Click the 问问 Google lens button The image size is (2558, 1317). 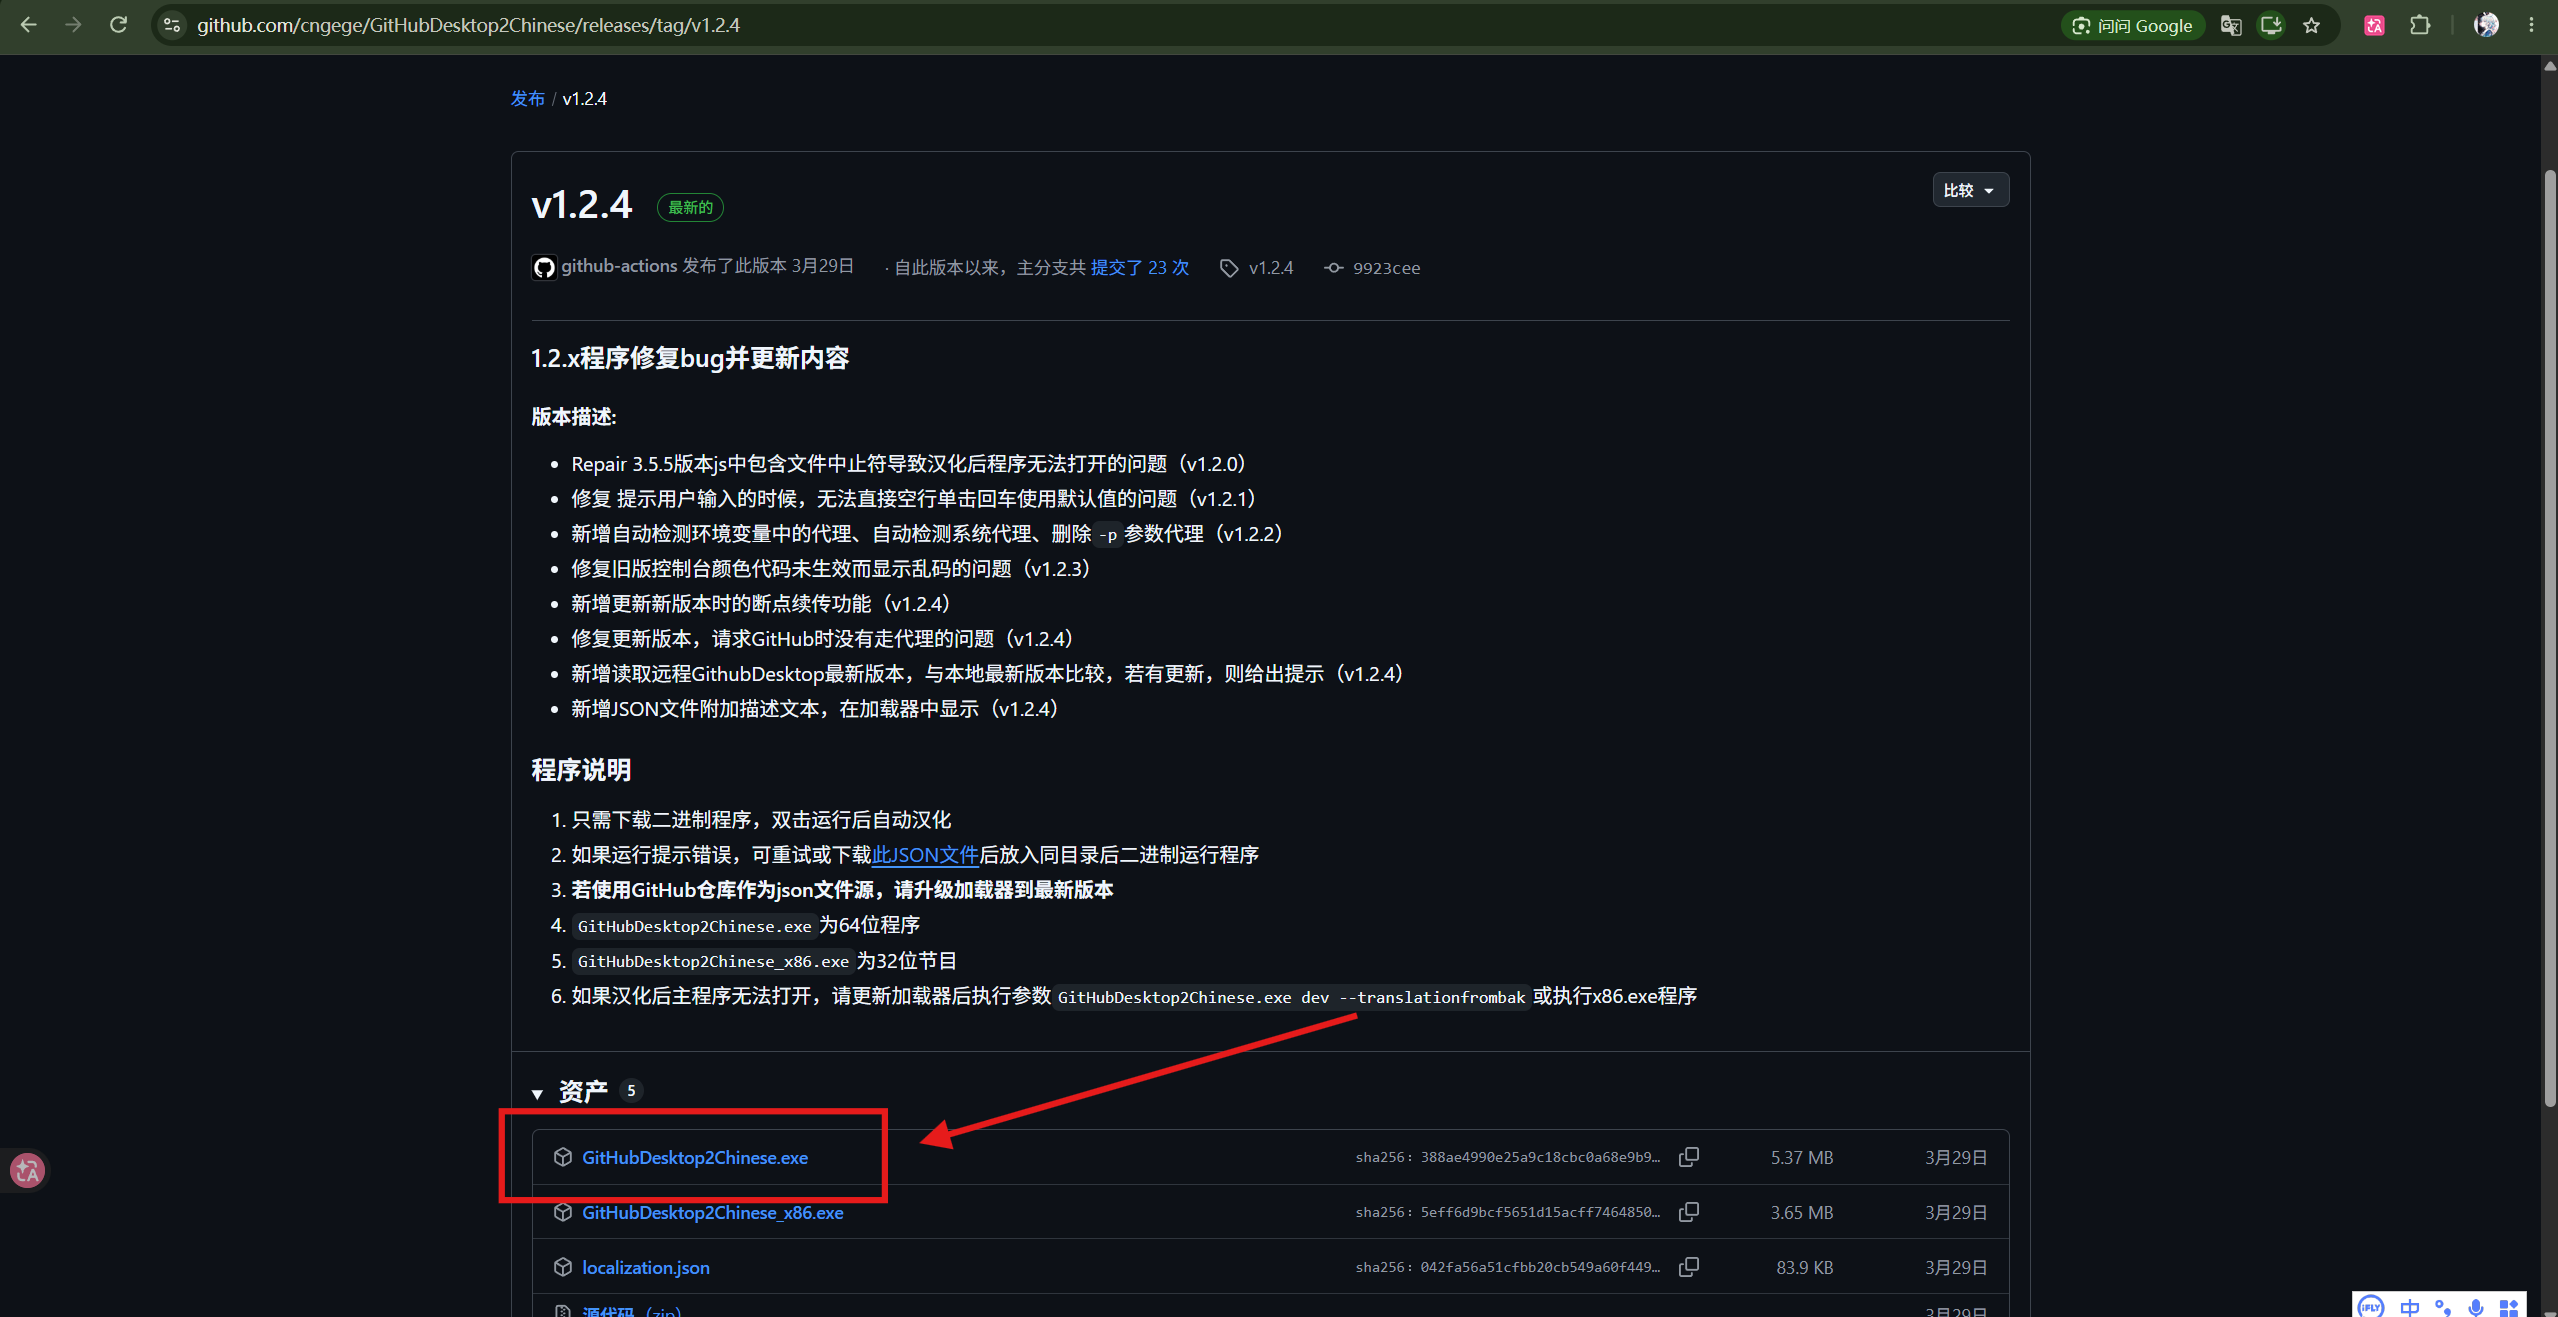click(2132, 26)
